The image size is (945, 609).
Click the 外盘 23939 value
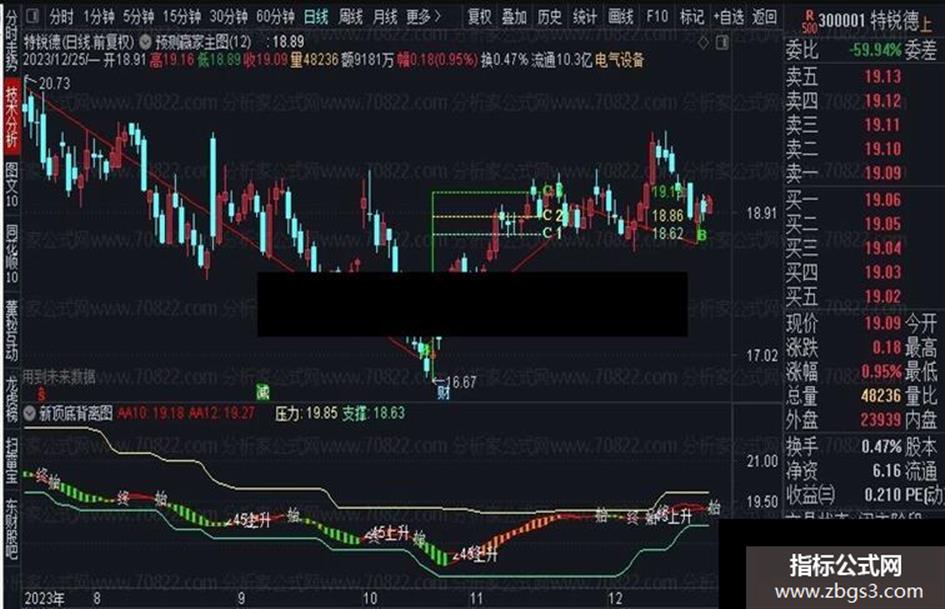click(881, 420)
